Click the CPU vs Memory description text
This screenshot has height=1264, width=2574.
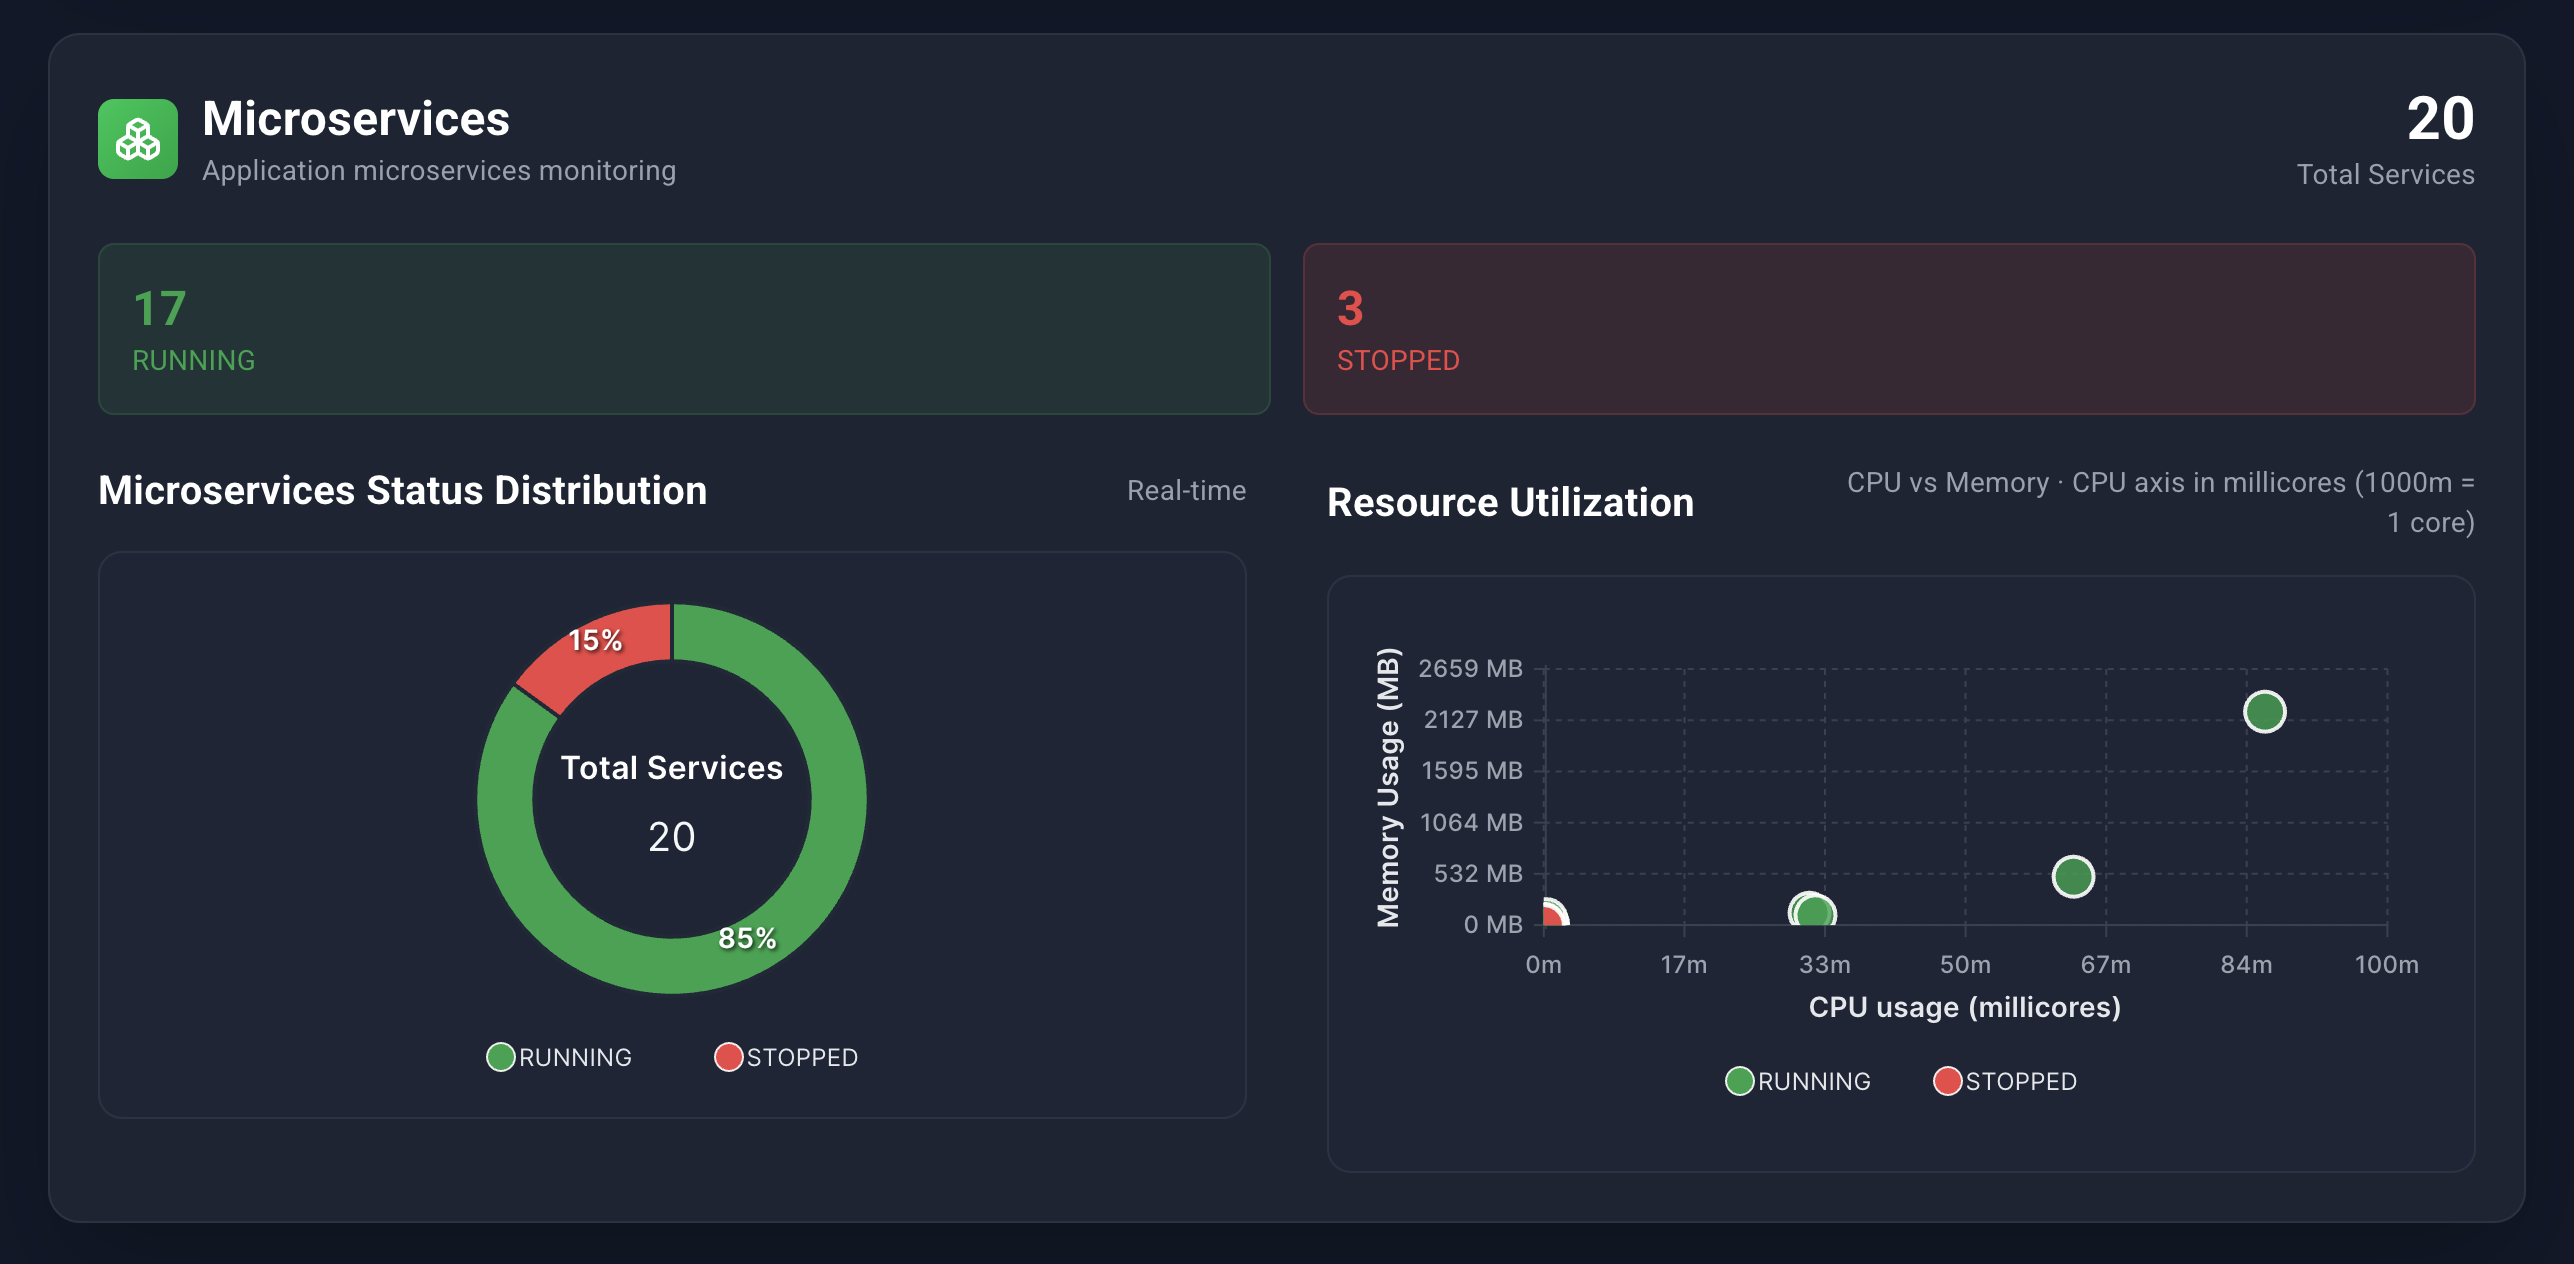[x=2161, y=503]
